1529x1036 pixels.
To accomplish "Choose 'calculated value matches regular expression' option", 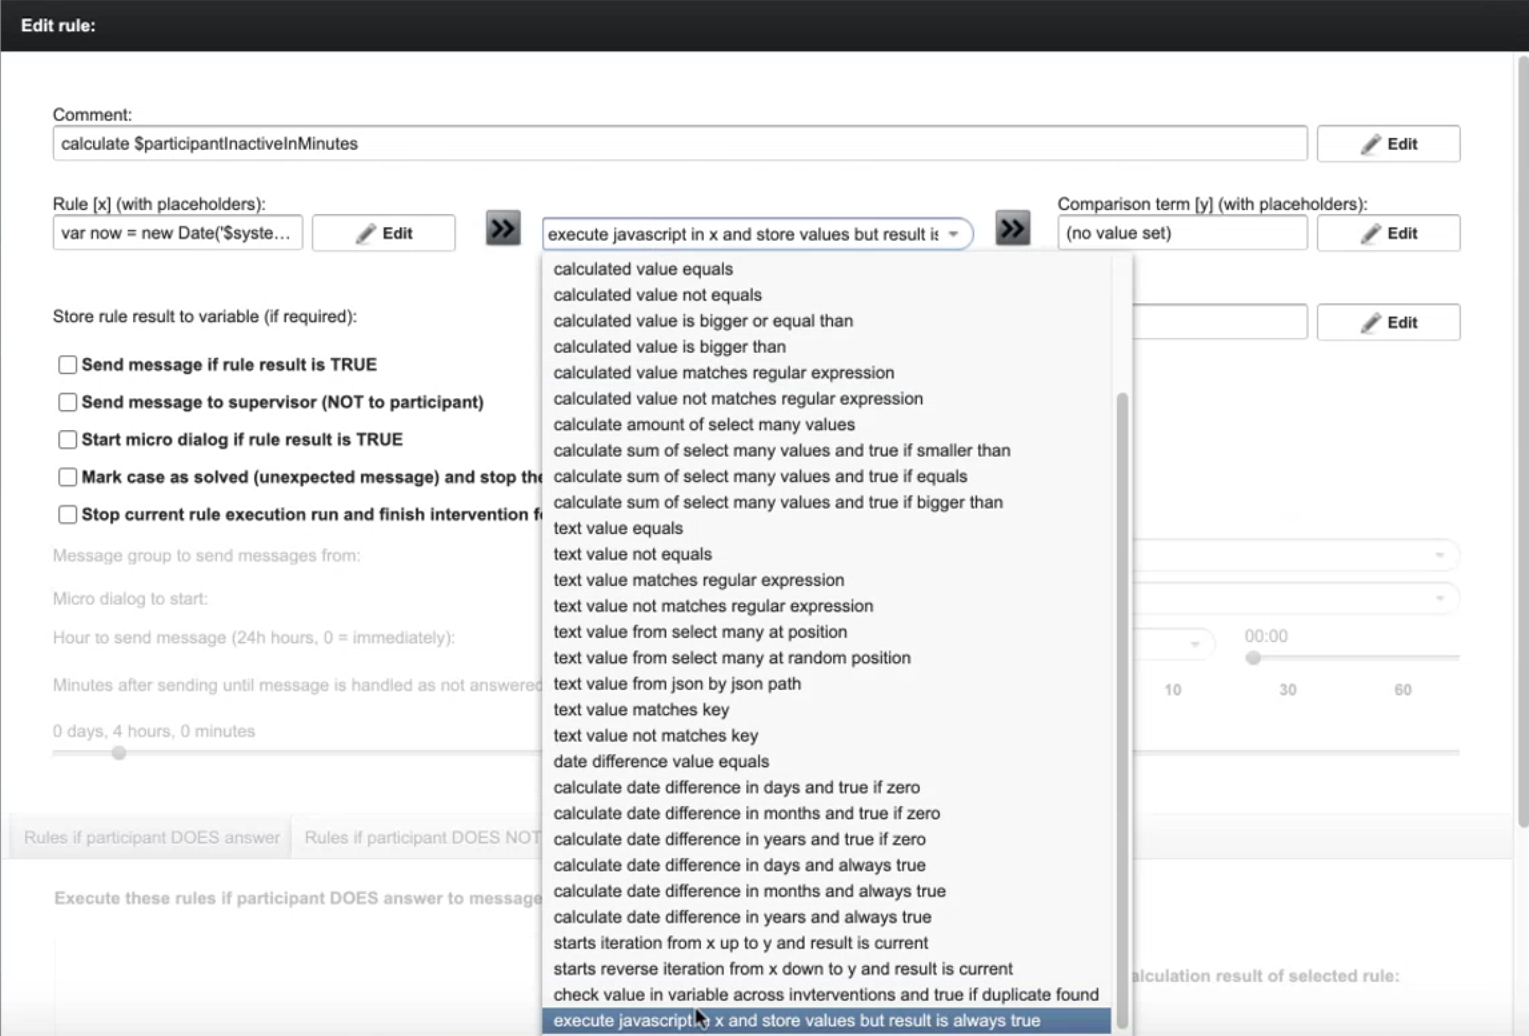I will pos(723,373).
